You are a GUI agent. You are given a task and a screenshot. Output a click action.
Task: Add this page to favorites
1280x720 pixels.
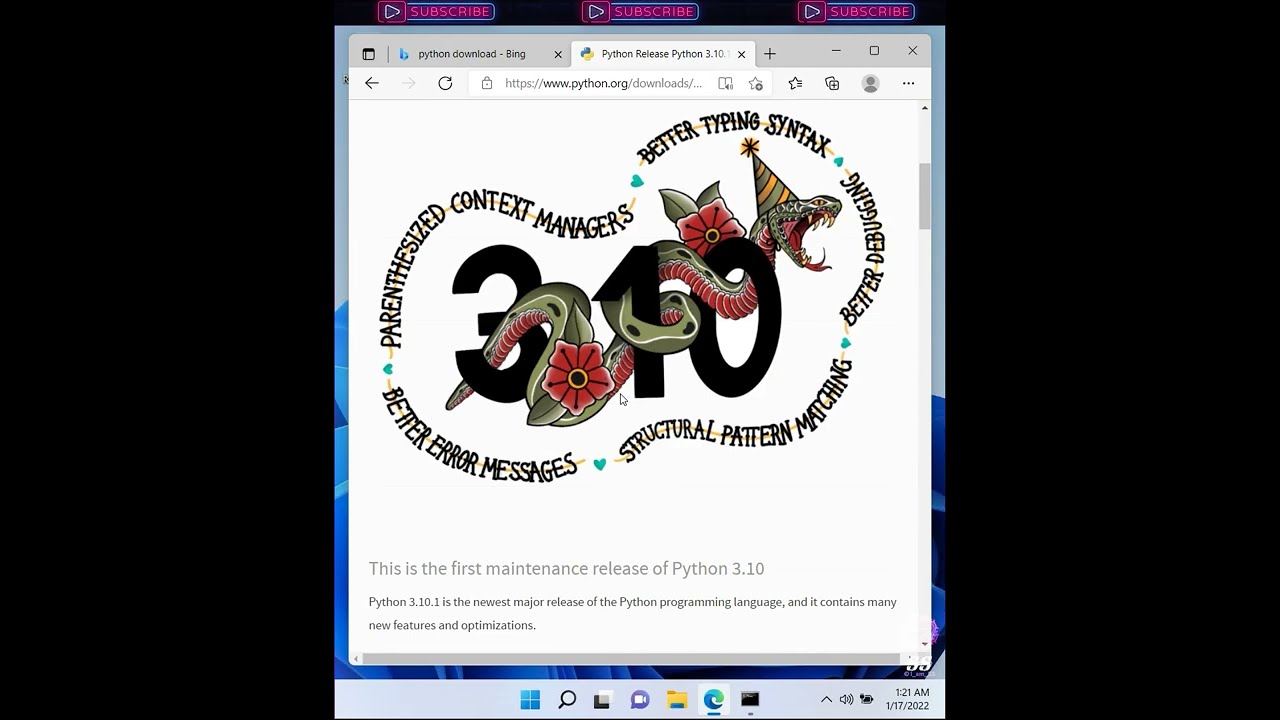(756, 83)
